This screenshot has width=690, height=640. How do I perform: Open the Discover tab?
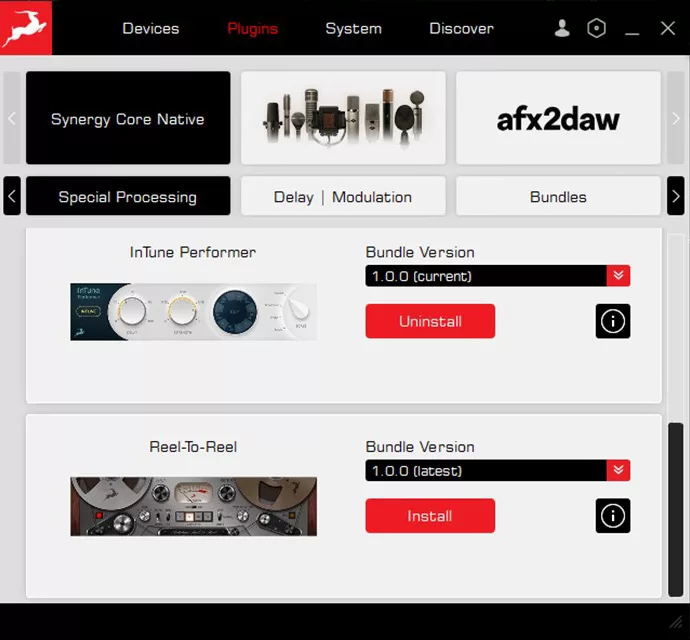(x=461, y=28)
